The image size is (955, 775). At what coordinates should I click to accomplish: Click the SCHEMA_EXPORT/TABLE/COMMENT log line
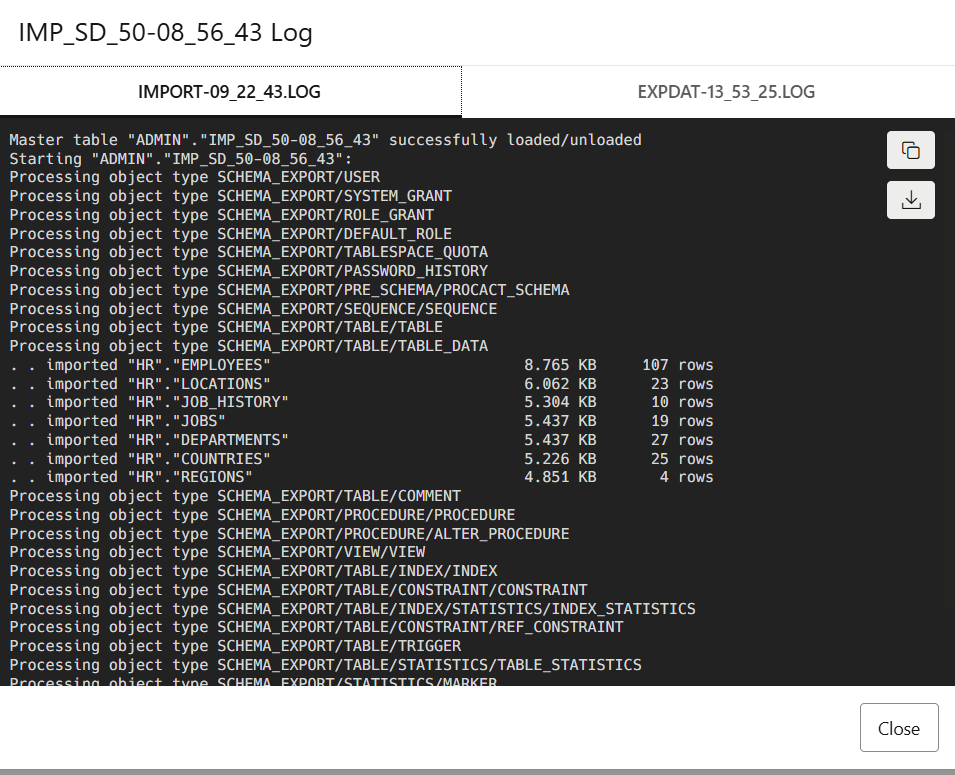235,496
